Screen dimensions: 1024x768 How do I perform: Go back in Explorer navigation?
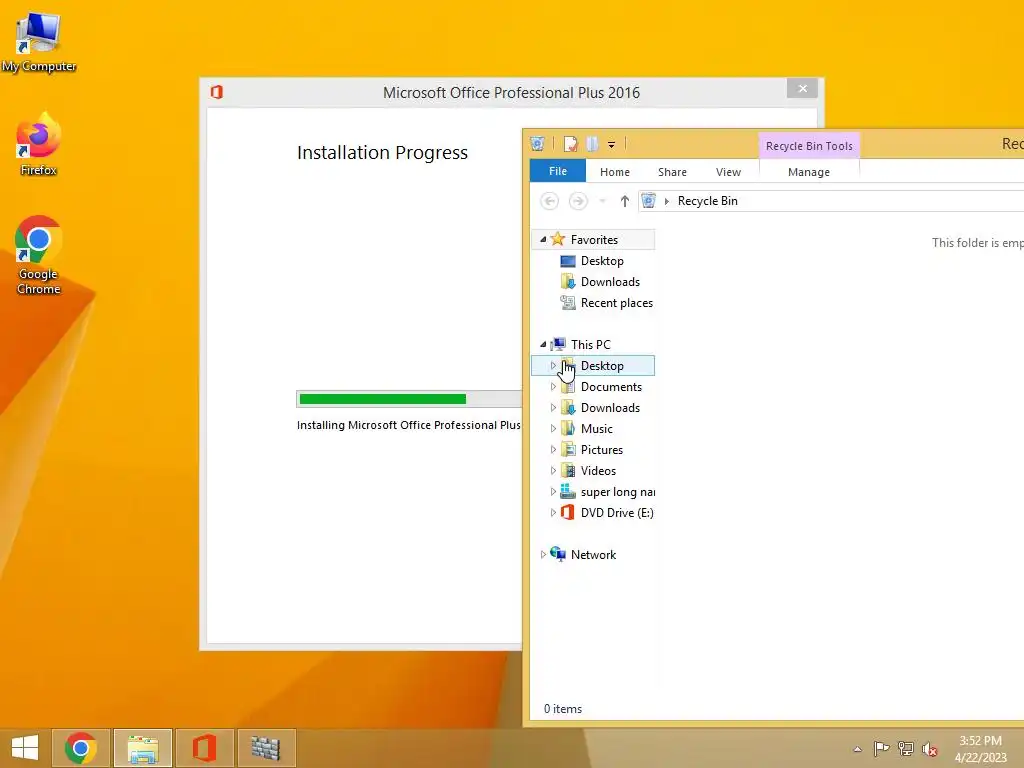click(x=550, y=201)
